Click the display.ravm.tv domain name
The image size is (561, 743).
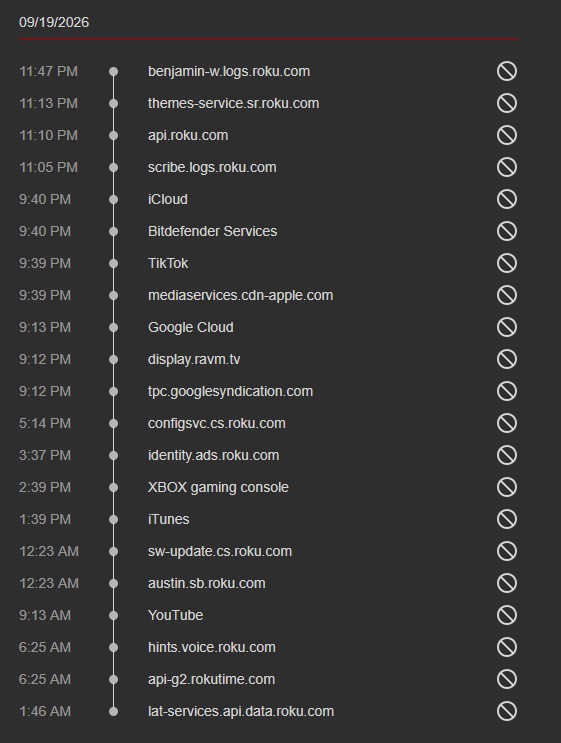tap(194, 359)
